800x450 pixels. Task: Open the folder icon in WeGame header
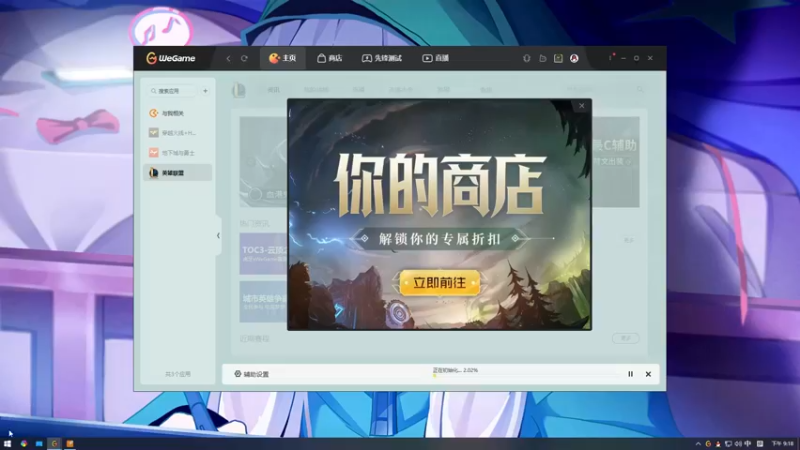(543, 58)
